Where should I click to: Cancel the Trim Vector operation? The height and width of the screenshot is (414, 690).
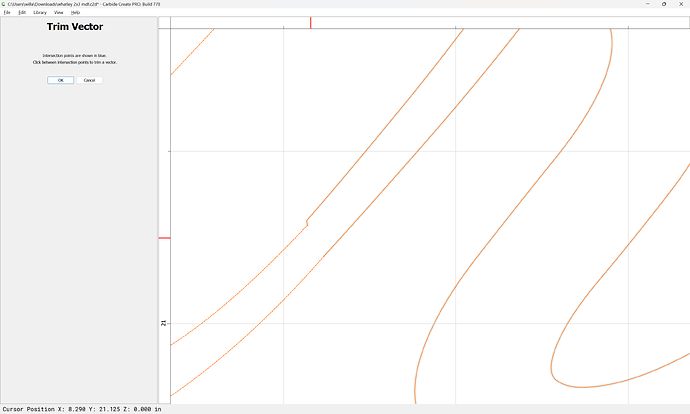click(89, 80)
